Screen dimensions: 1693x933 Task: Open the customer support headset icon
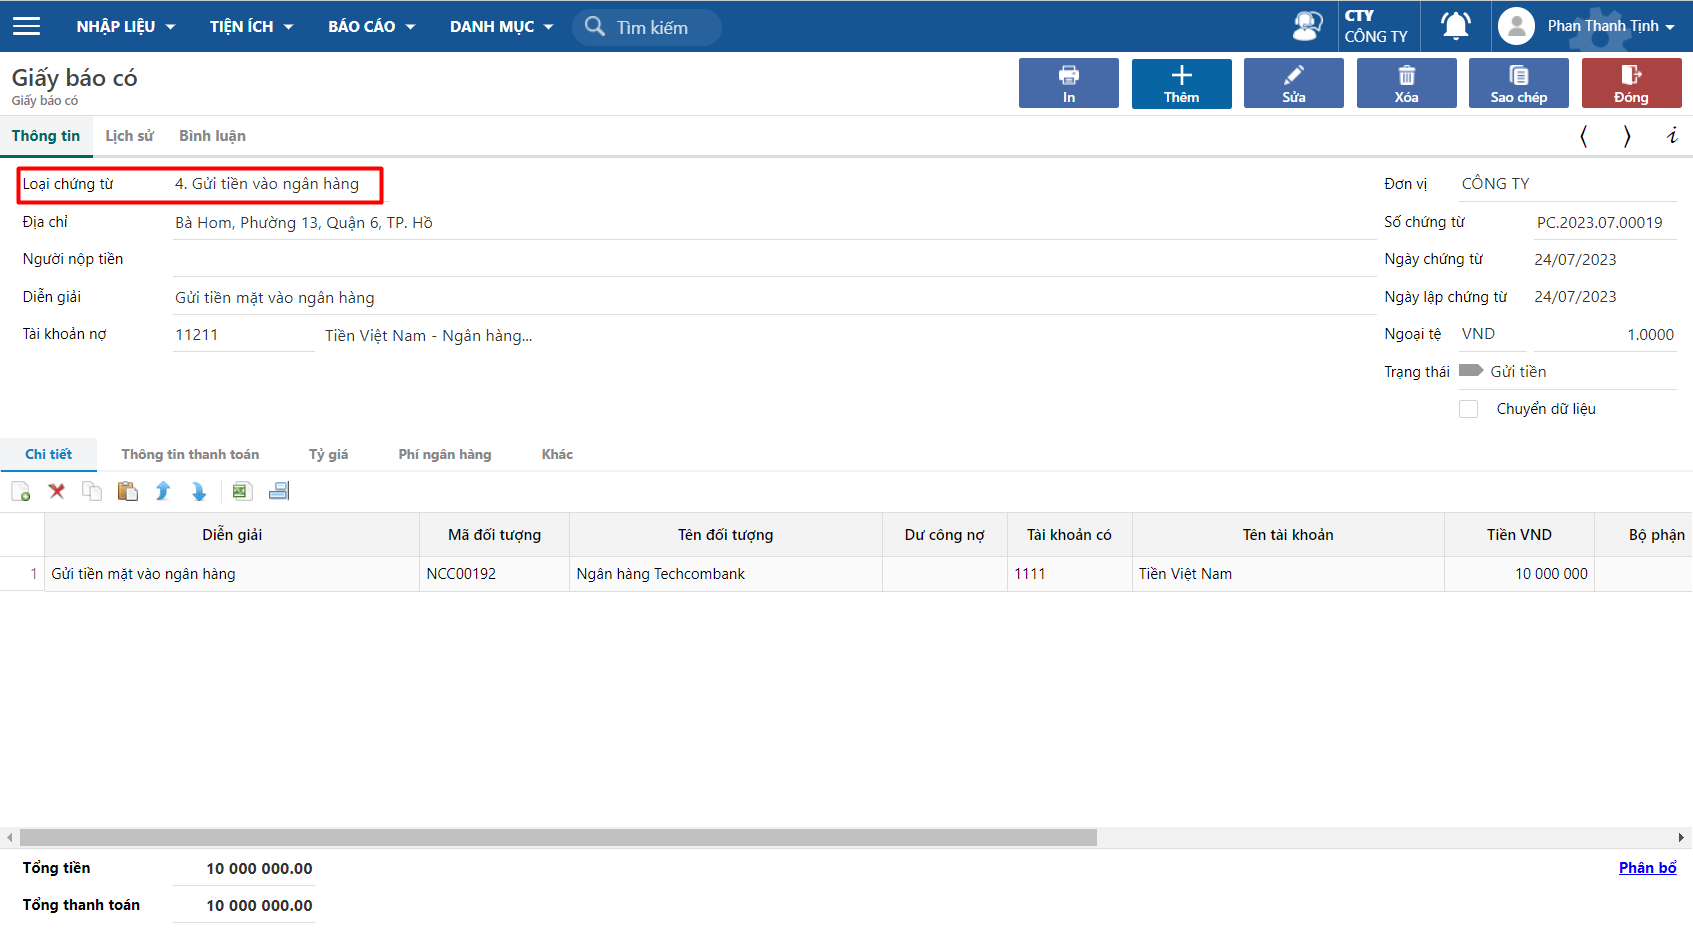tap(1307, 26)
